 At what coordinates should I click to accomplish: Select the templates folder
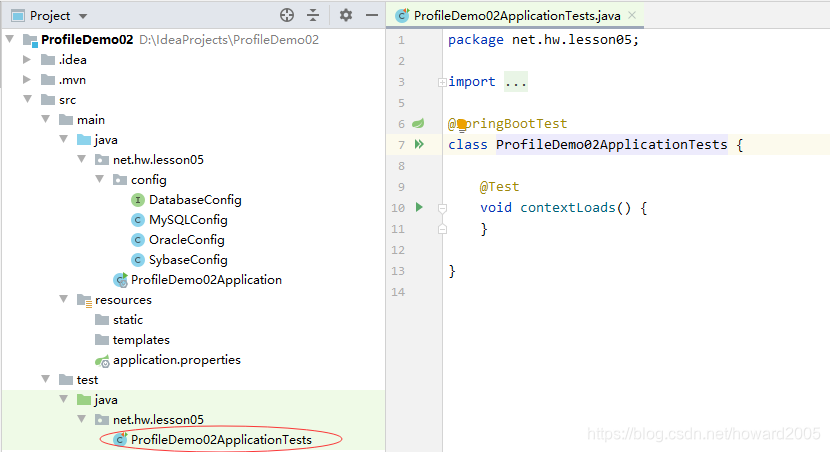tap(141, 340)
